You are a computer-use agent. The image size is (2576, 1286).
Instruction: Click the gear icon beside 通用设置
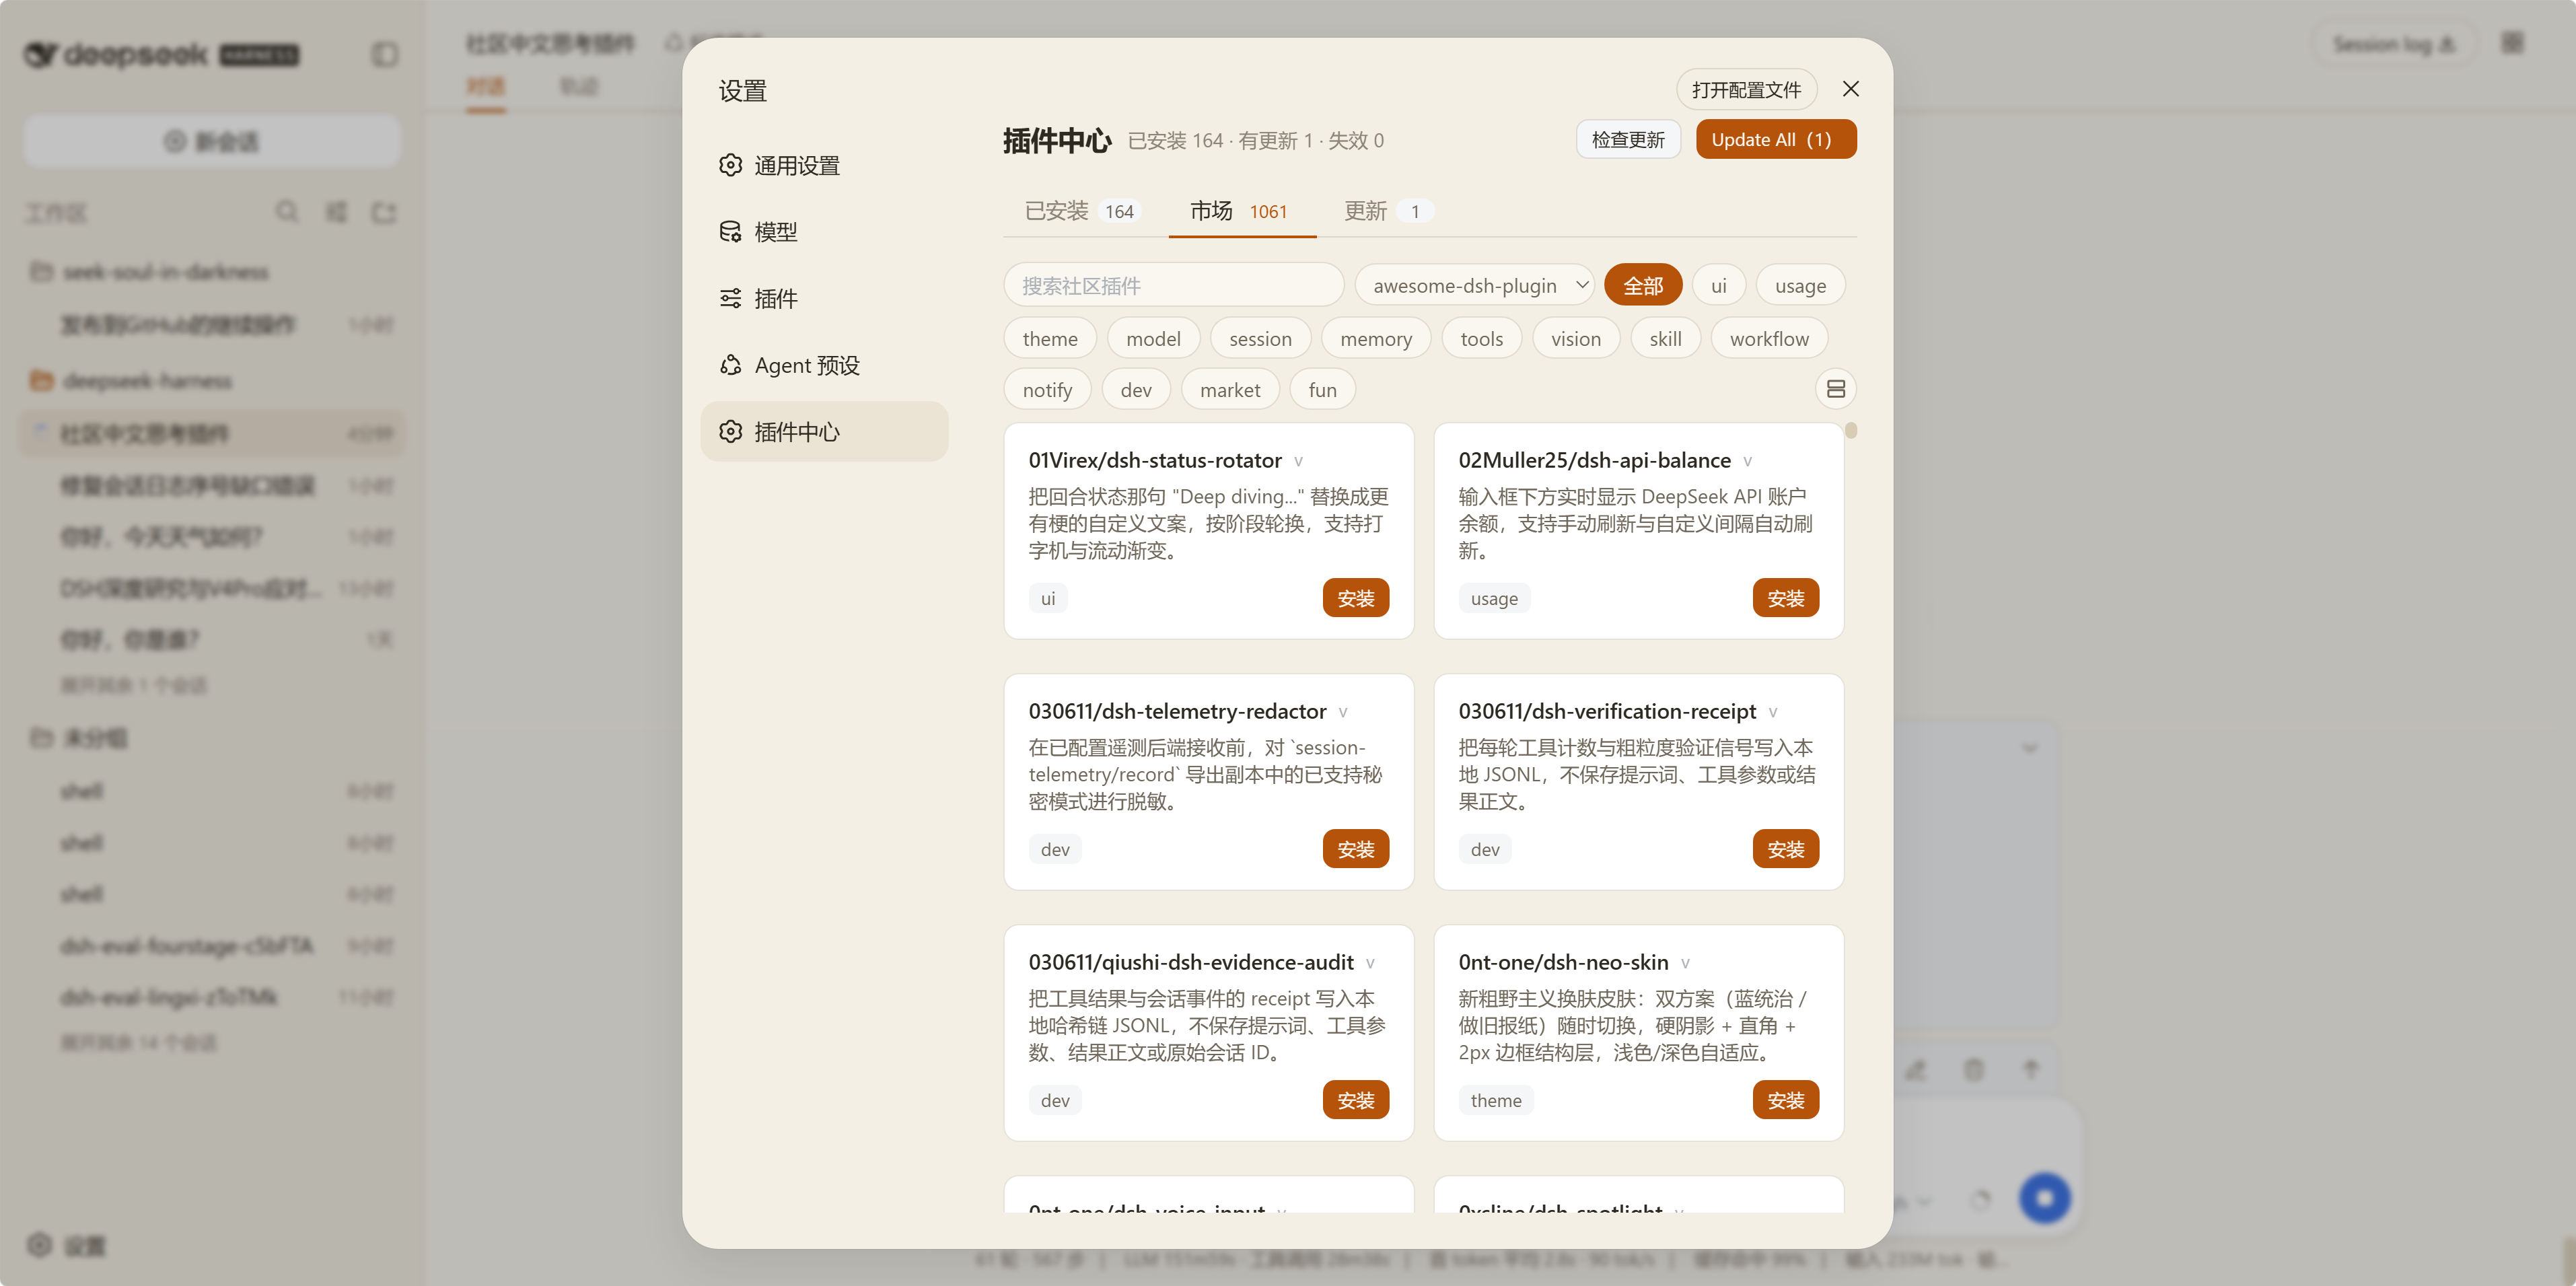[x=731, y=165]
